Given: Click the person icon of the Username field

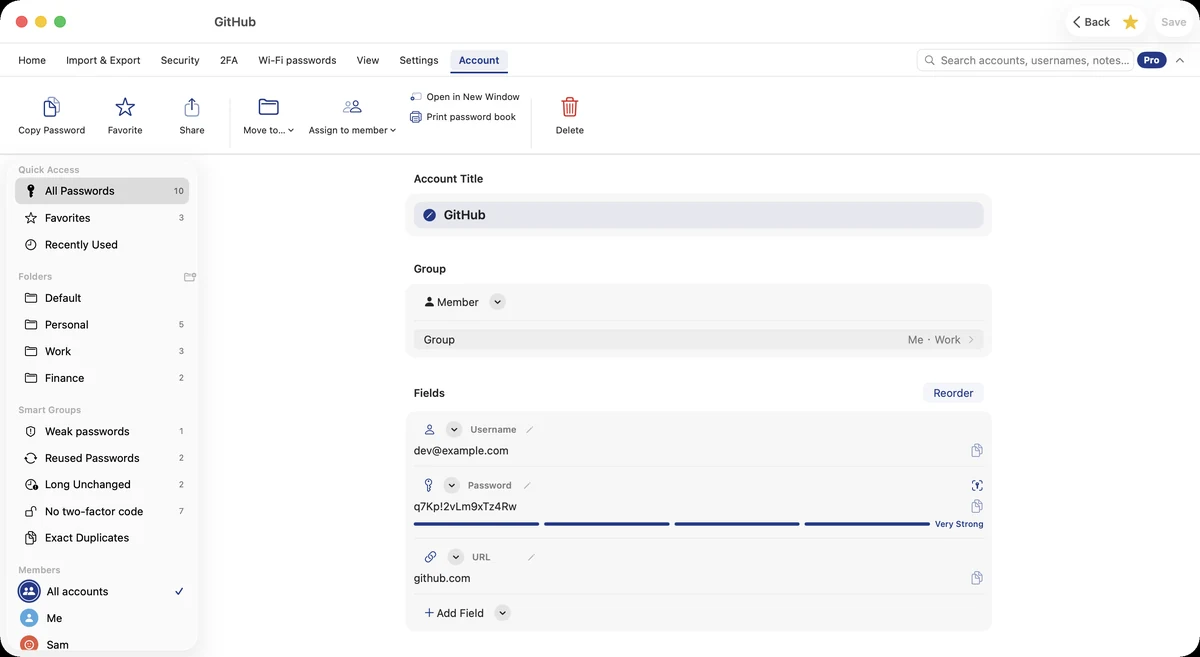Looking at the screenshot, I should click(429, 429).
